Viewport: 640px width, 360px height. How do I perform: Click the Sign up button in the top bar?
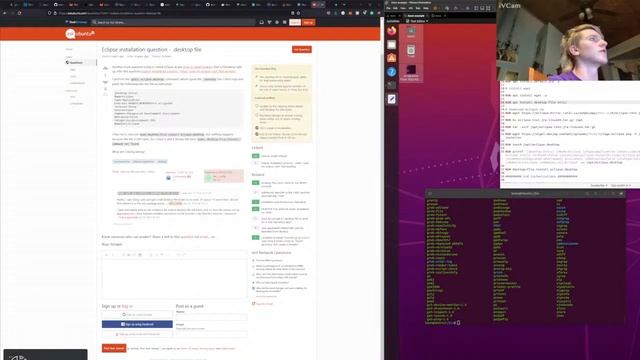(309, 22)
